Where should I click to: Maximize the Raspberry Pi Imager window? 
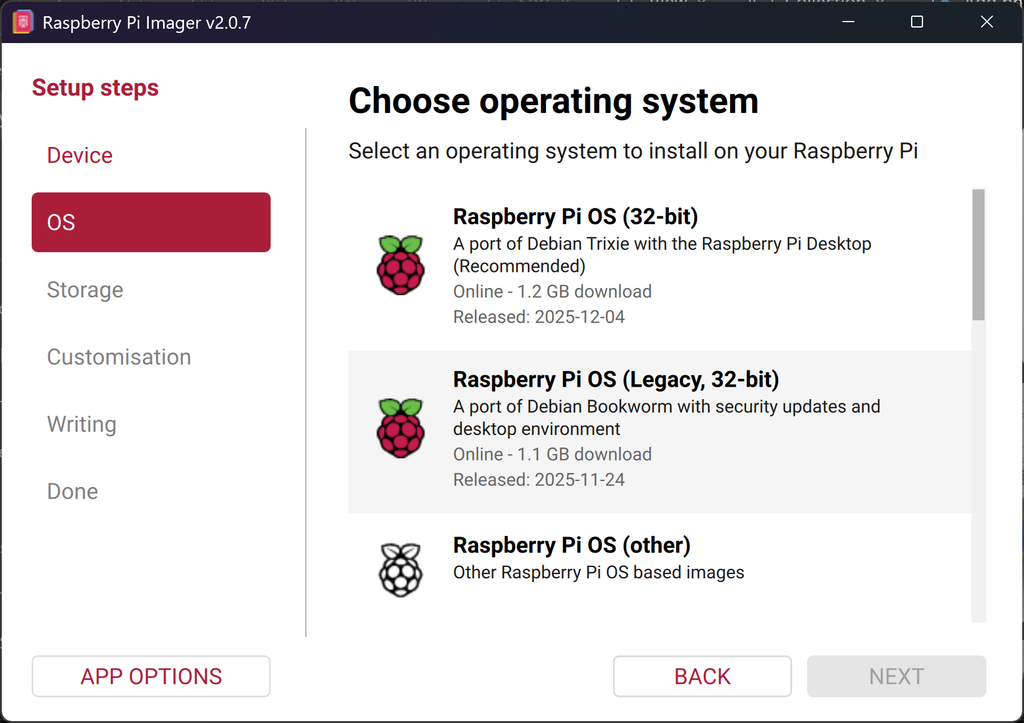[917, 22]
